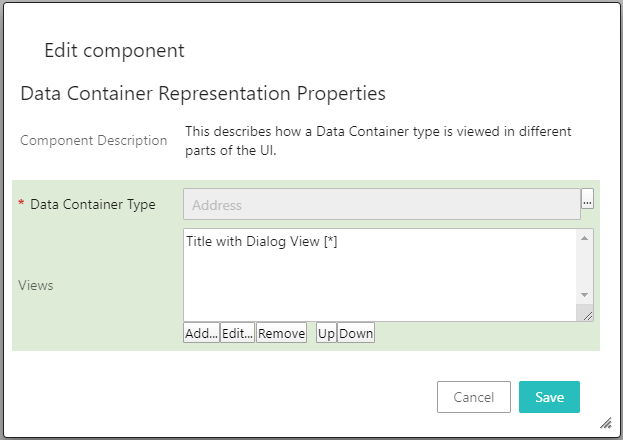The image size is (623, 440).
Task: Open the Add... view dialog
Action: click(x=201, y=333)
